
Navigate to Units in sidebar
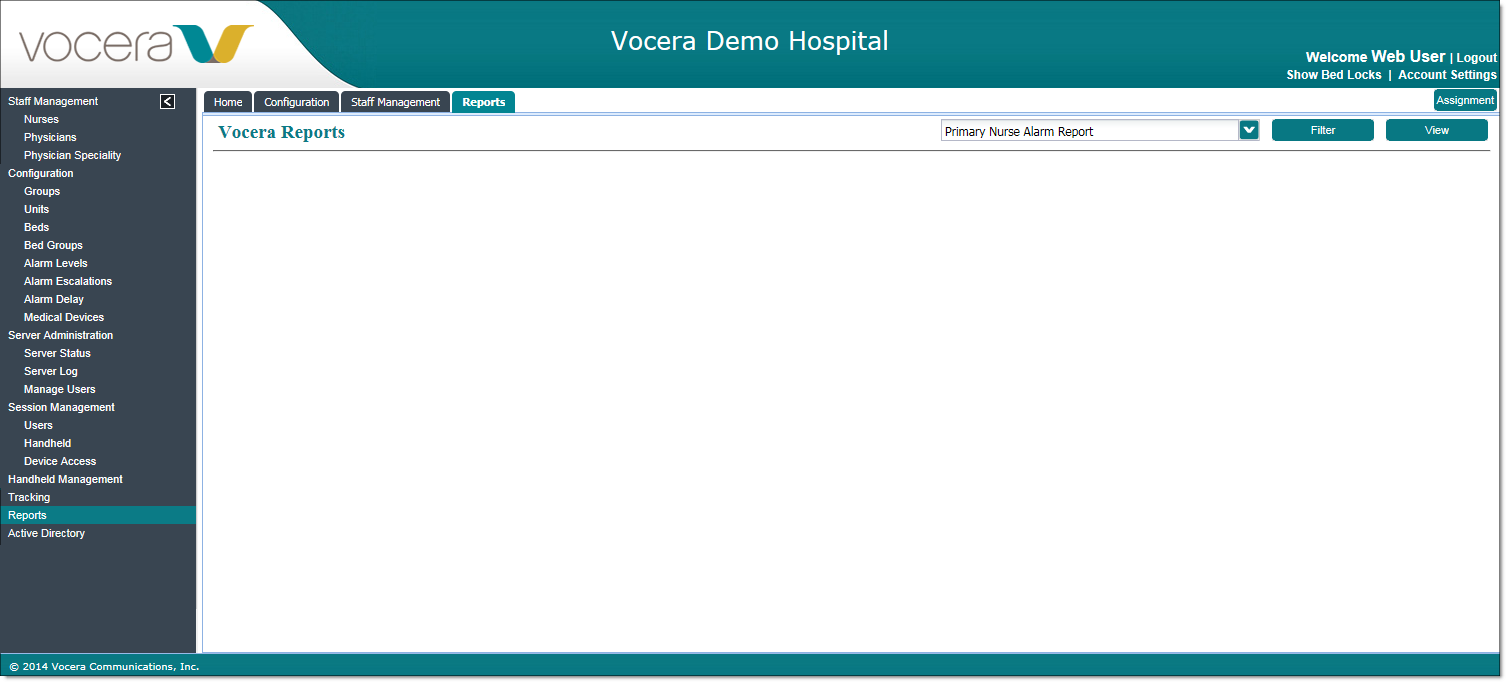(37, 209)
